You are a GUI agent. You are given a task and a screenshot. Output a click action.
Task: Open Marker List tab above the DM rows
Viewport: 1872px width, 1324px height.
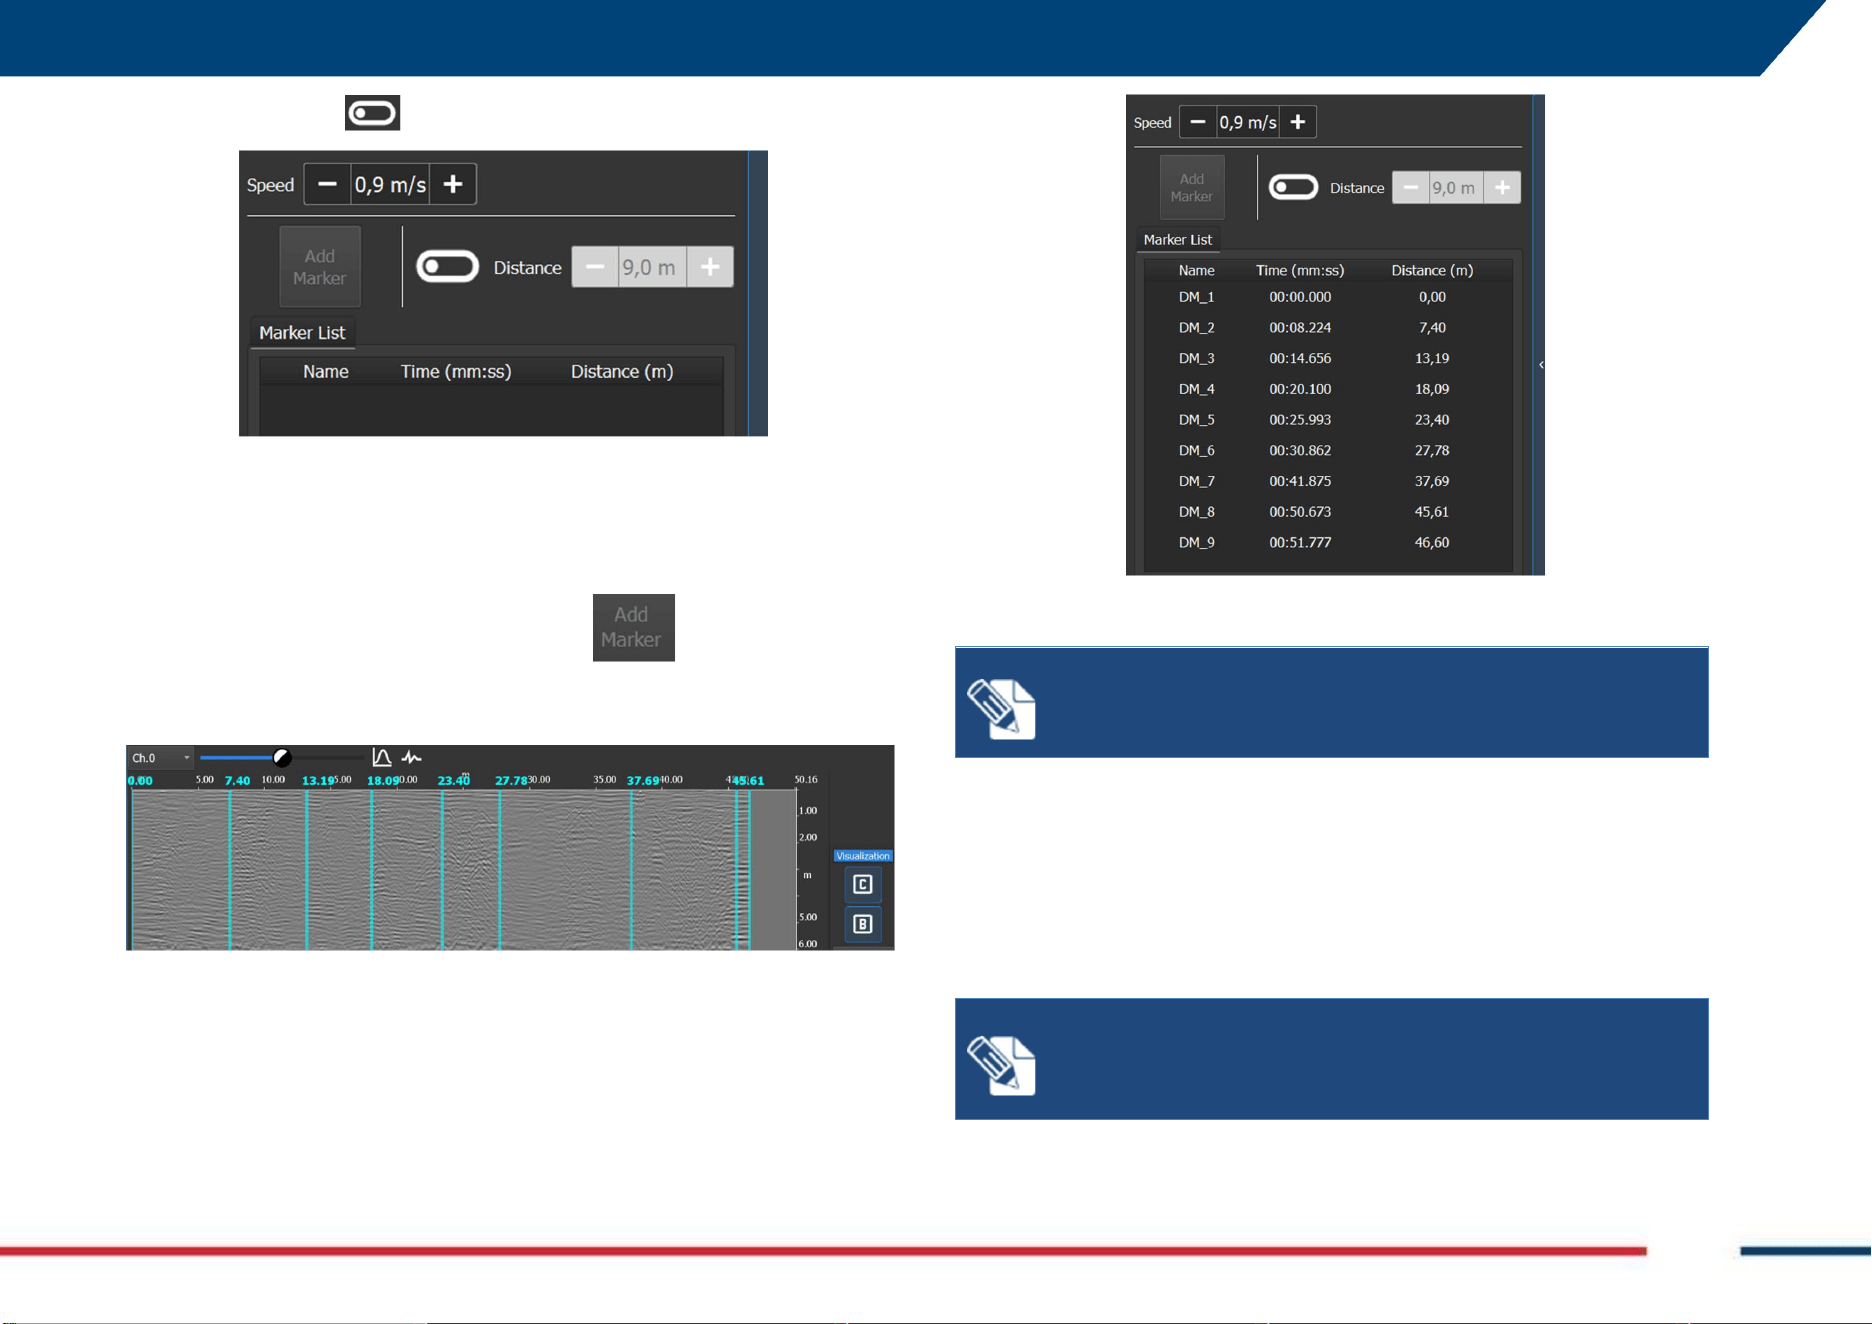coord(1178,240)
